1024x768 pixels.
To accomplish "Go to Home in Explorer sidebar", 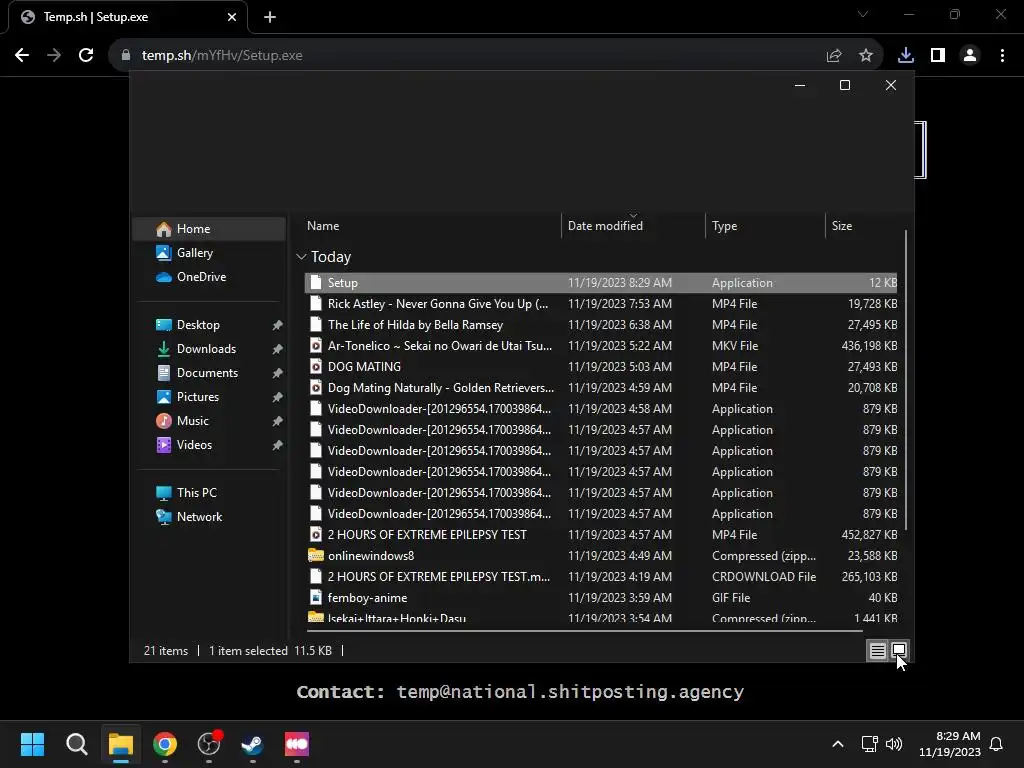I will click(x=210, y=229).
